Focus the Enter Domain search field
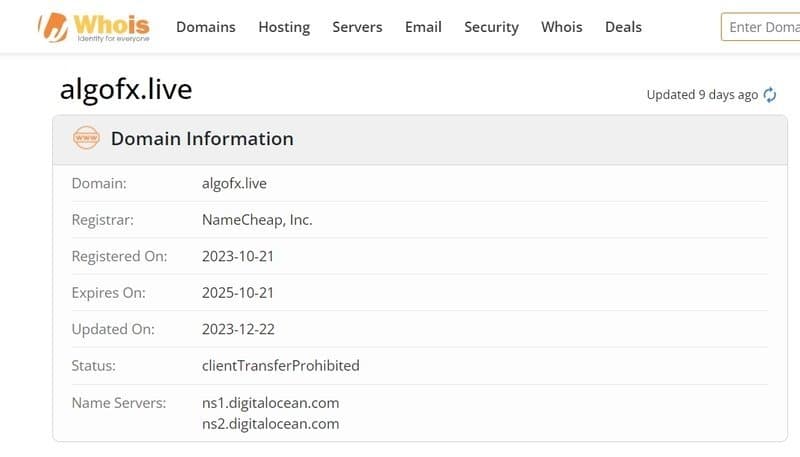This screenshot has height=457, width=800. click(x=762, y=27)
